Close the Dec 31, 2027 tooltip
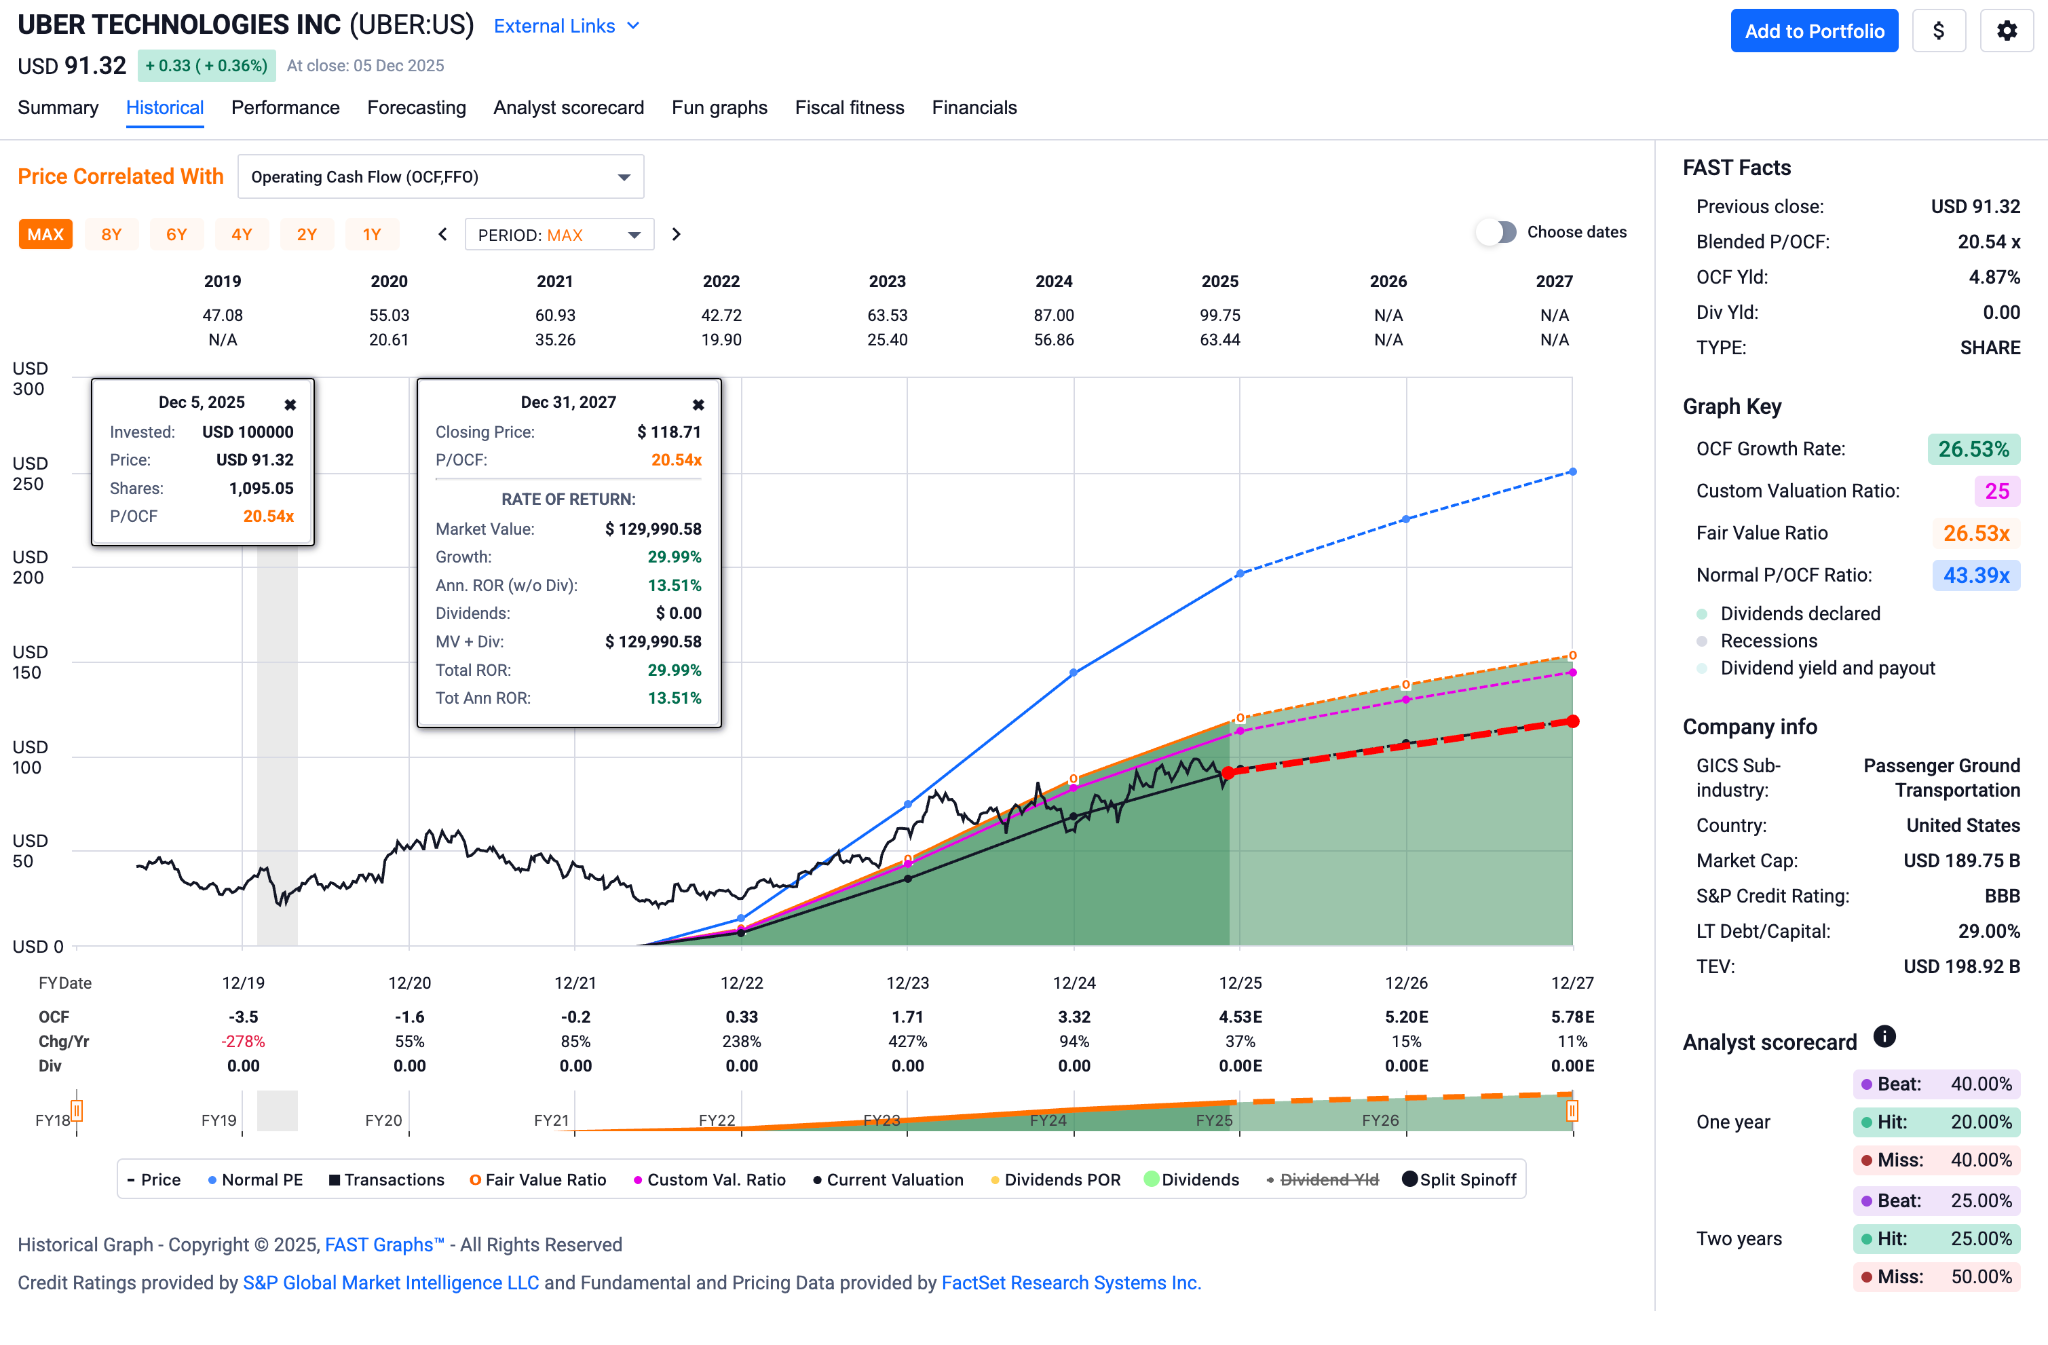 coord(698,404)
